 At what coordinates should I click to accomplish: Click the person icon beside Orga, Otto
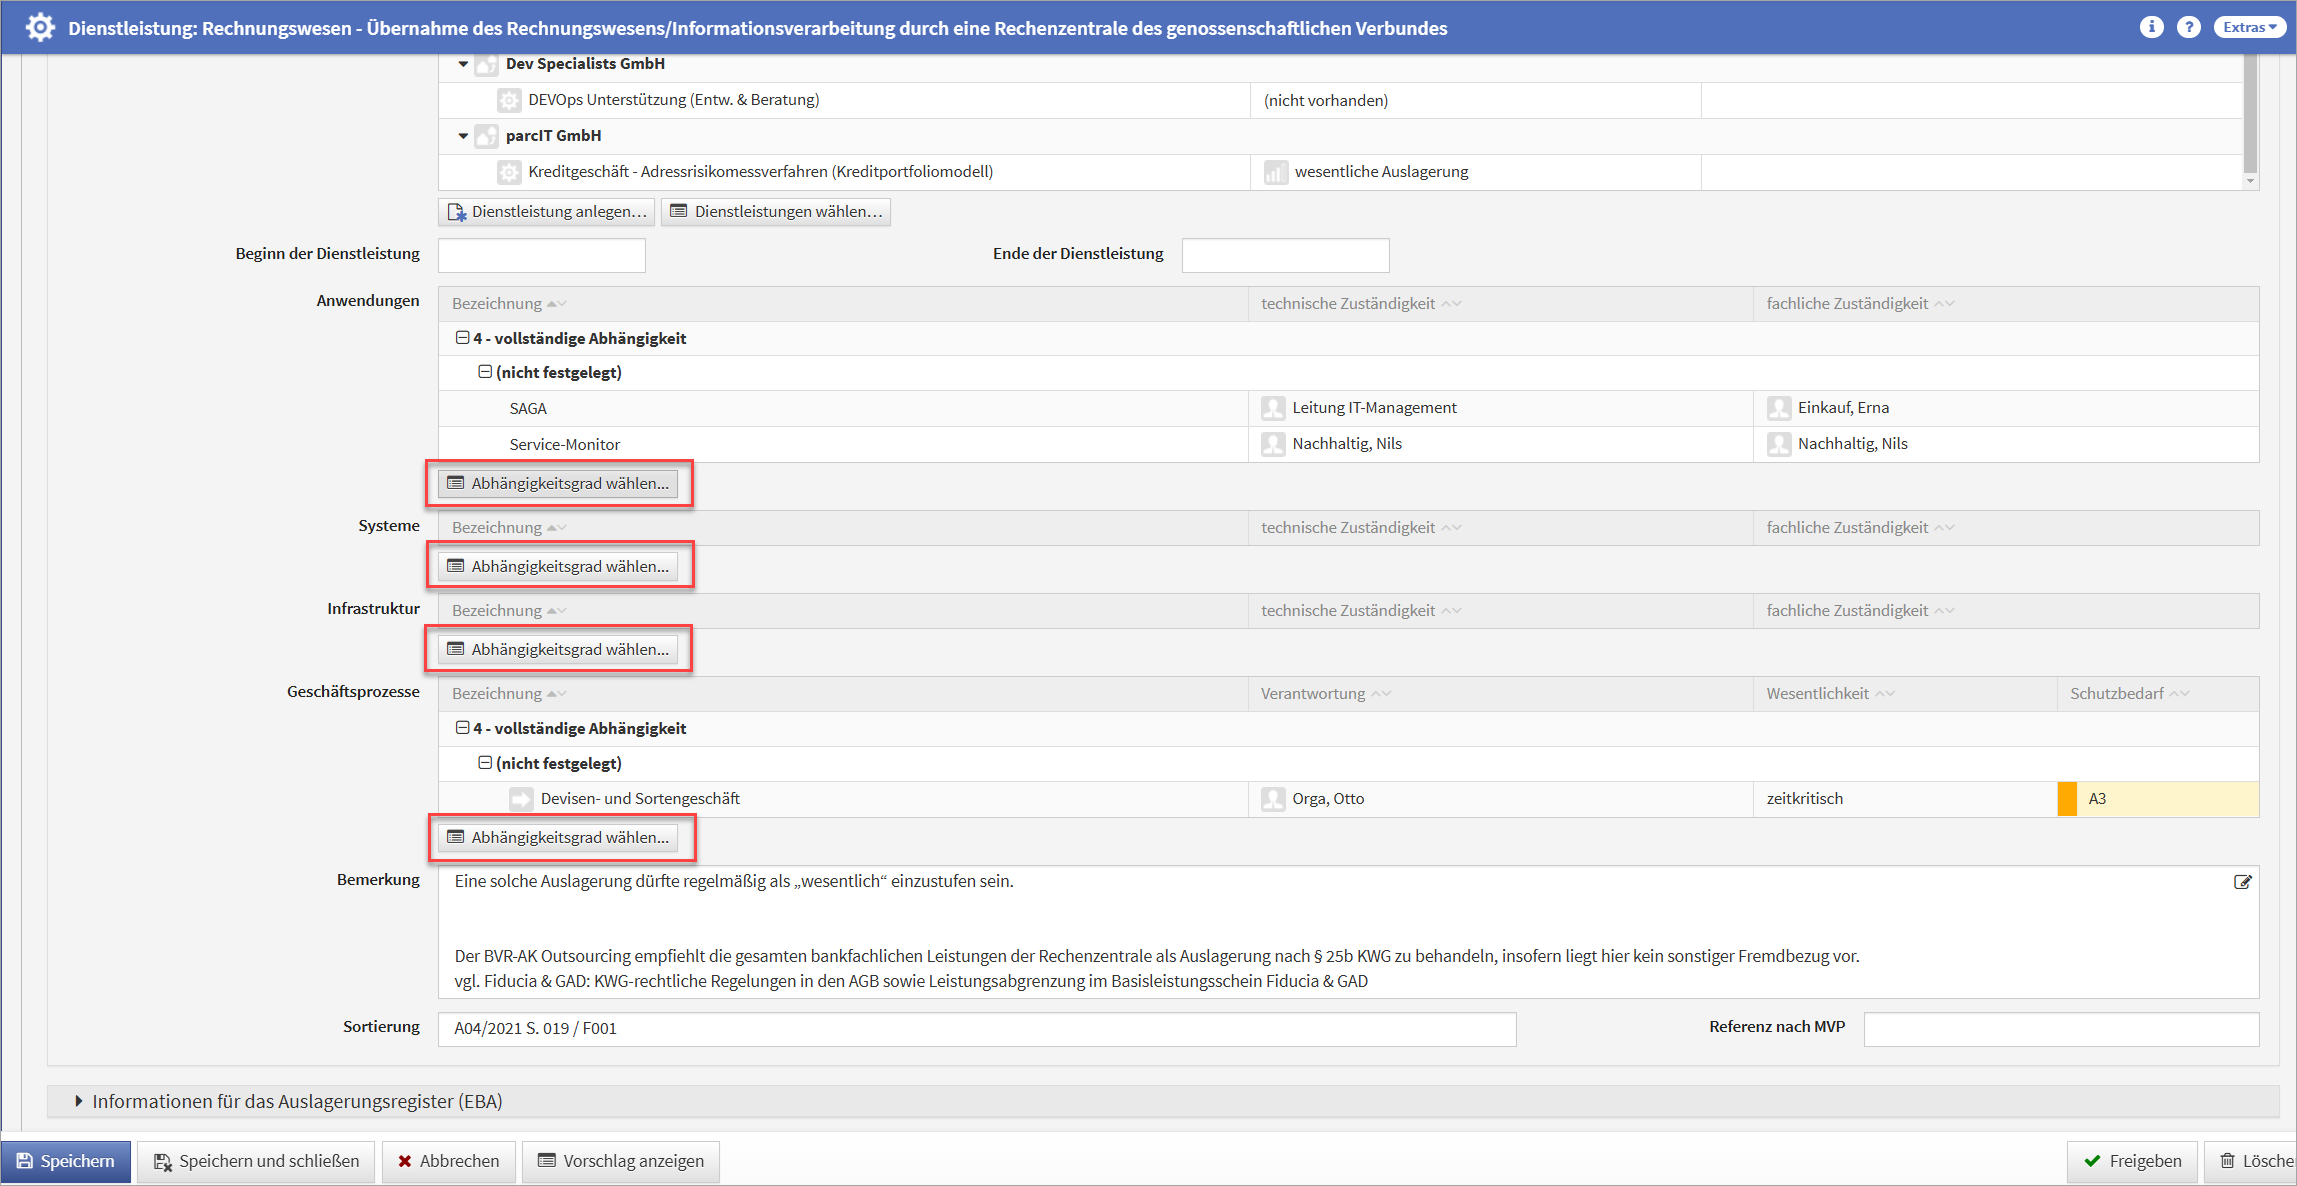pos(1273,799)
